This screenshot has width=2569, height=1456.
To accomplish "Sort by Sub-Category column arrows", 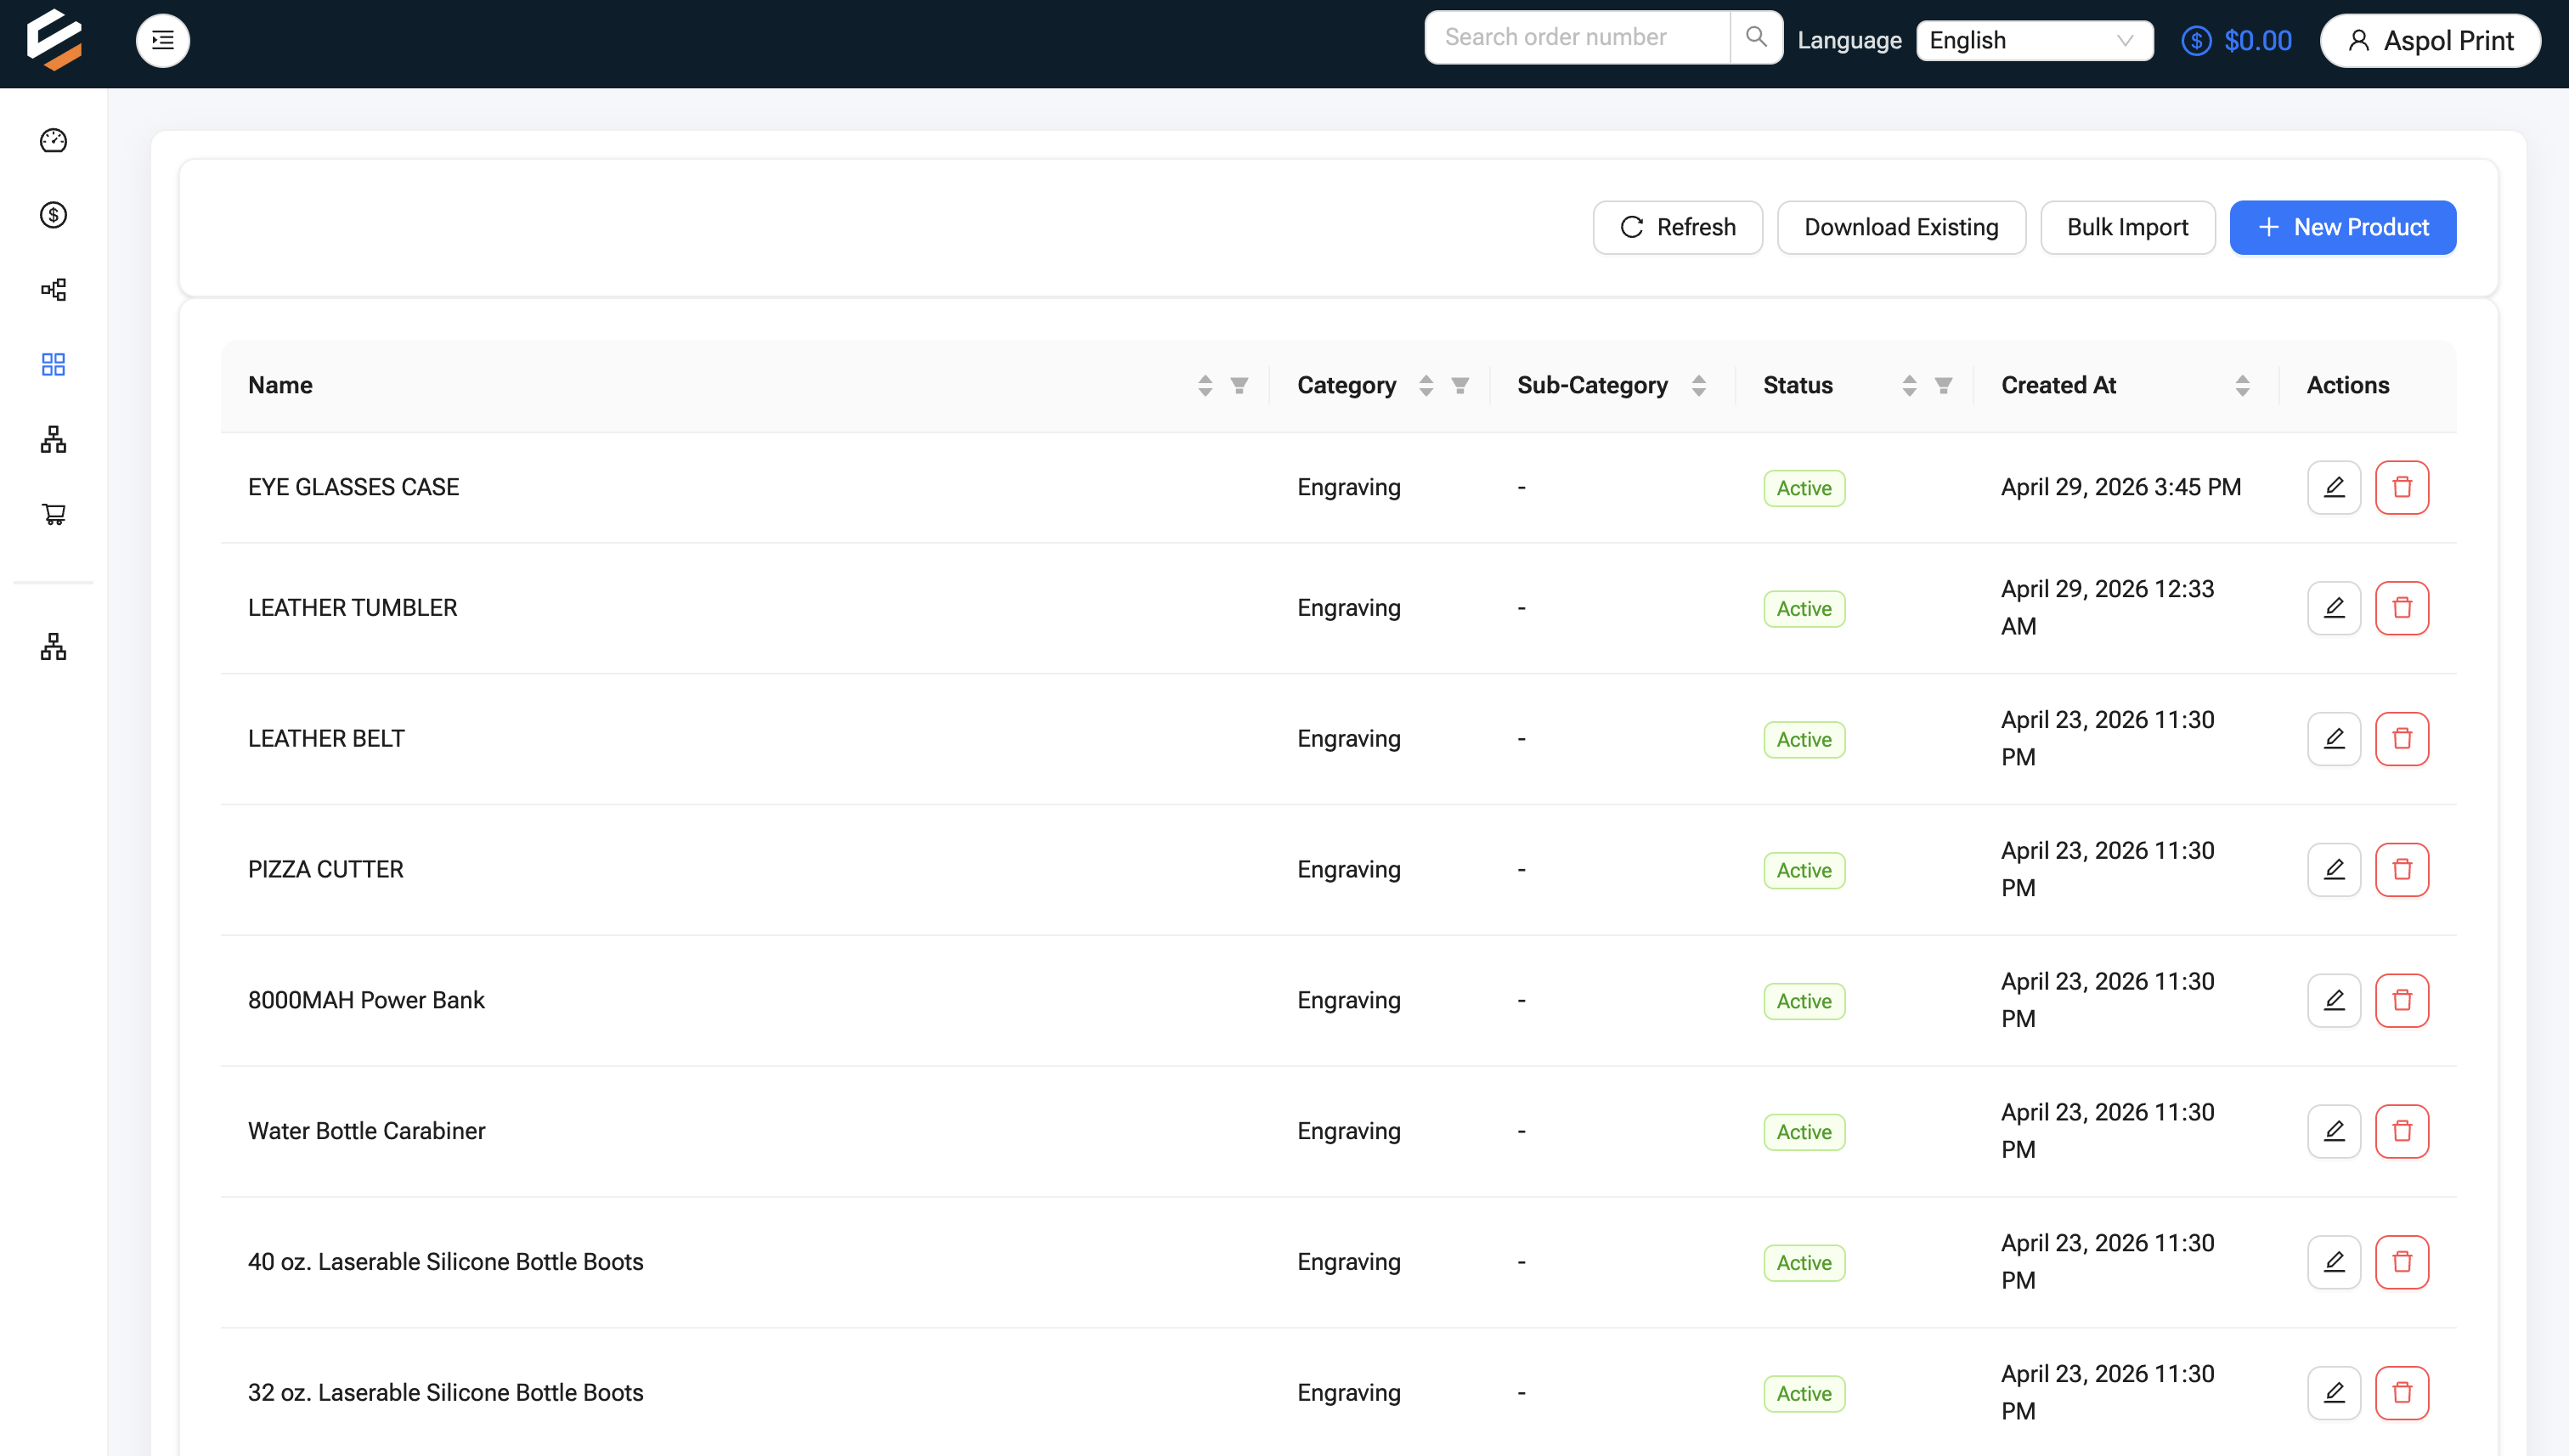I will (x=1698, y=386).
